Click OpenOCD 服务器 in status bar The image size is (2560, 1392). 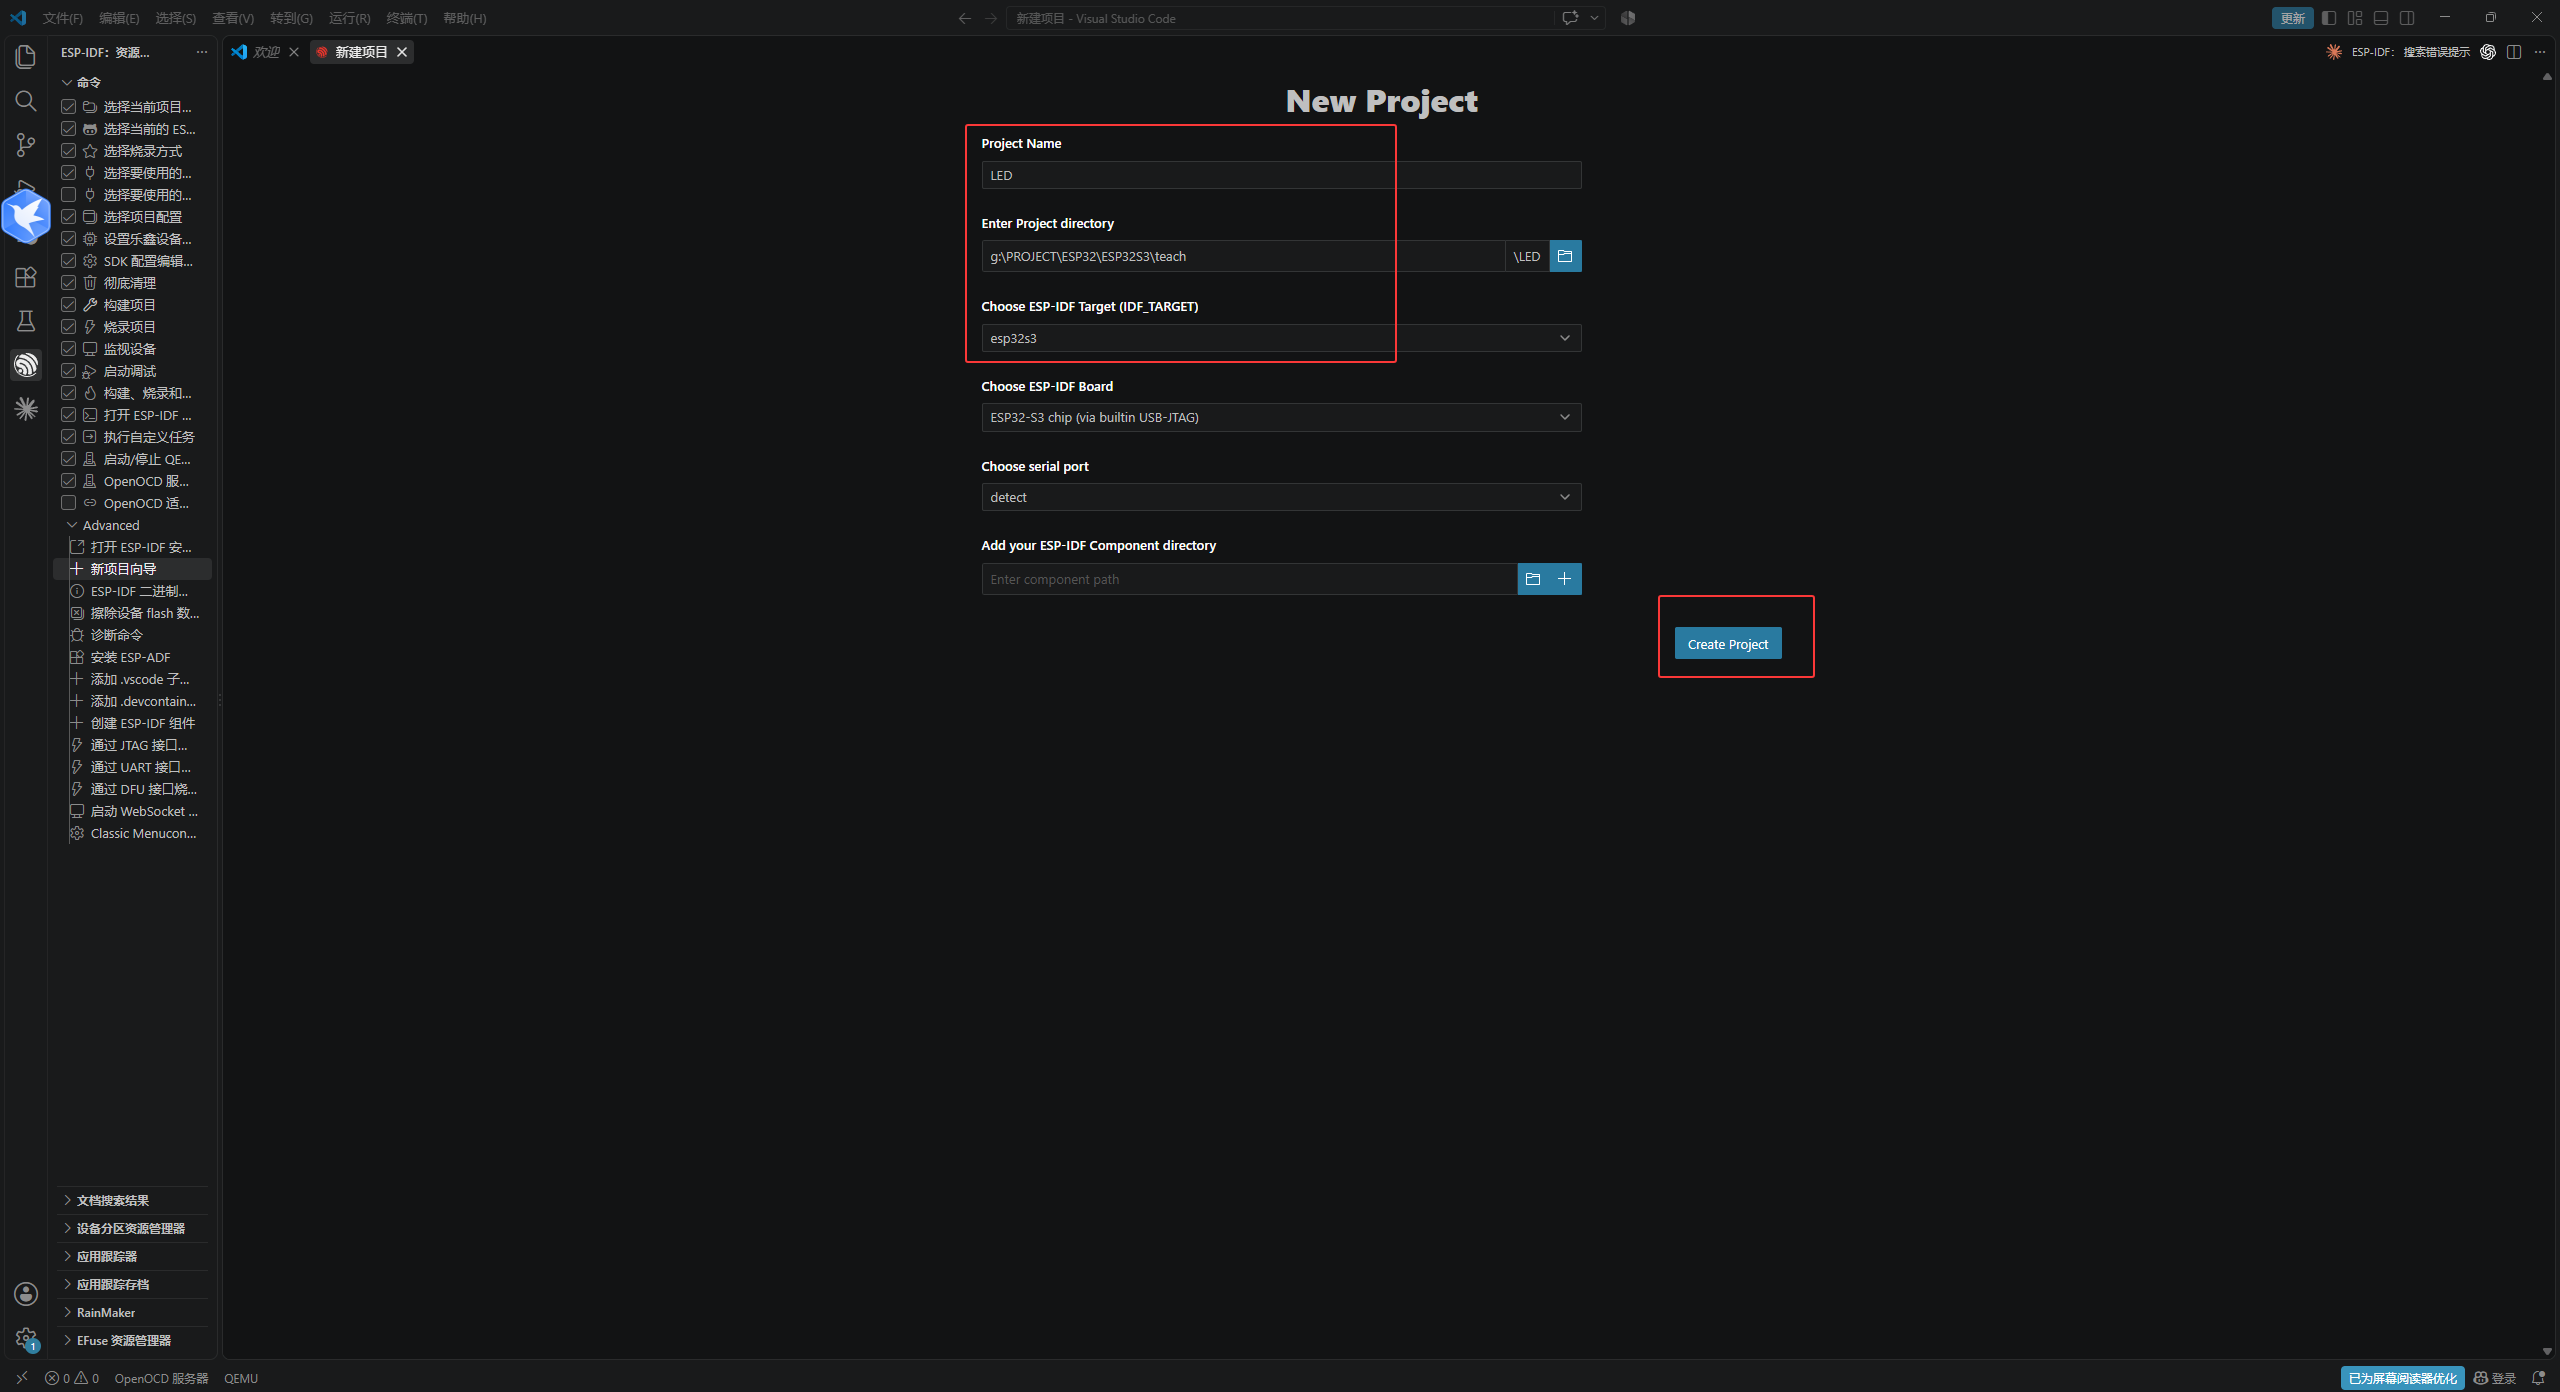(x=161, y=1378)
